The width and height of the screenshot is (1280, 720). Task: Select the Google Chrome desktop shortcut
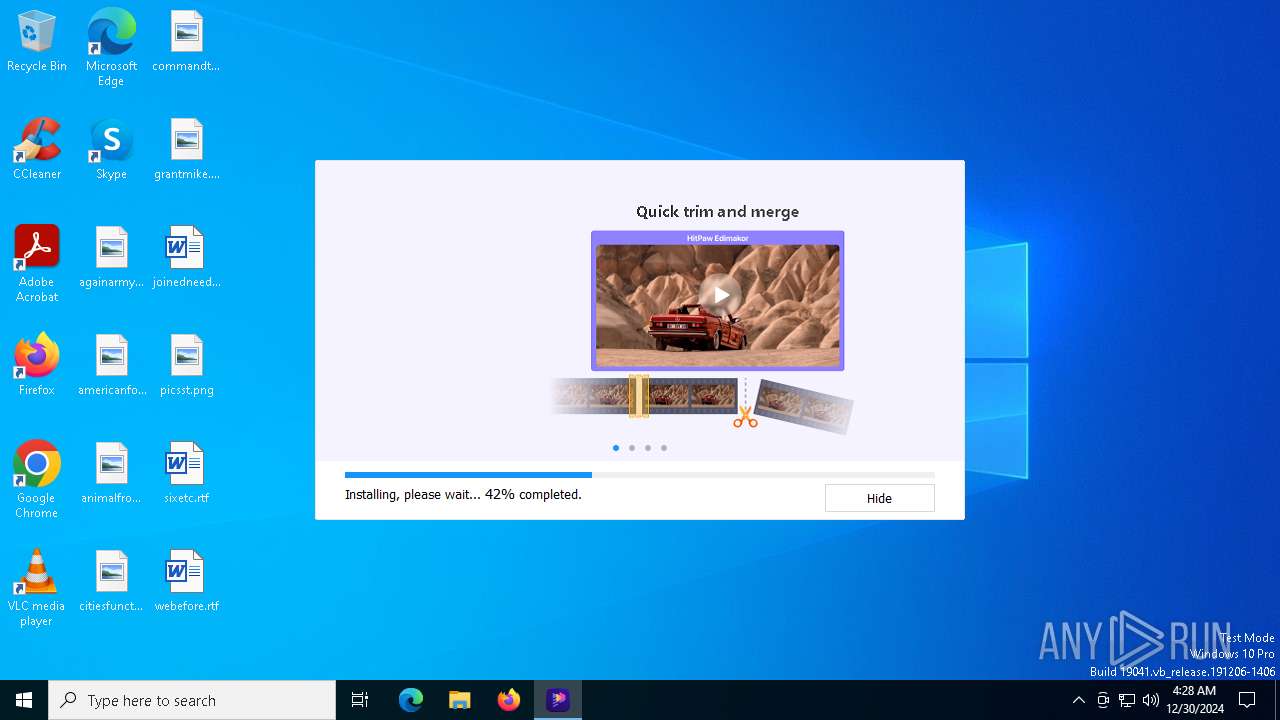pyautogui.click(x=37, y=481)
